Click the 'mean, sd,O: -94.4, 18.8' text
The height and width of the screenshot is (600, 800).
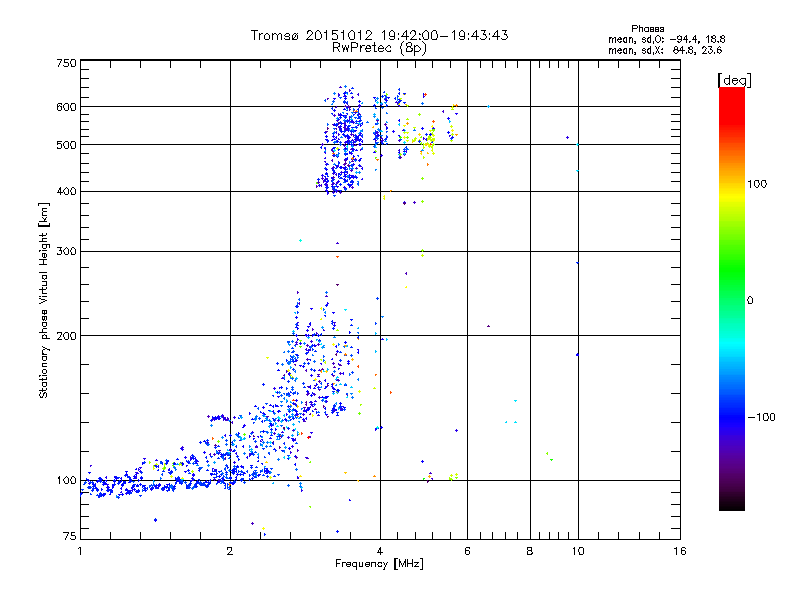click(666, 39)
